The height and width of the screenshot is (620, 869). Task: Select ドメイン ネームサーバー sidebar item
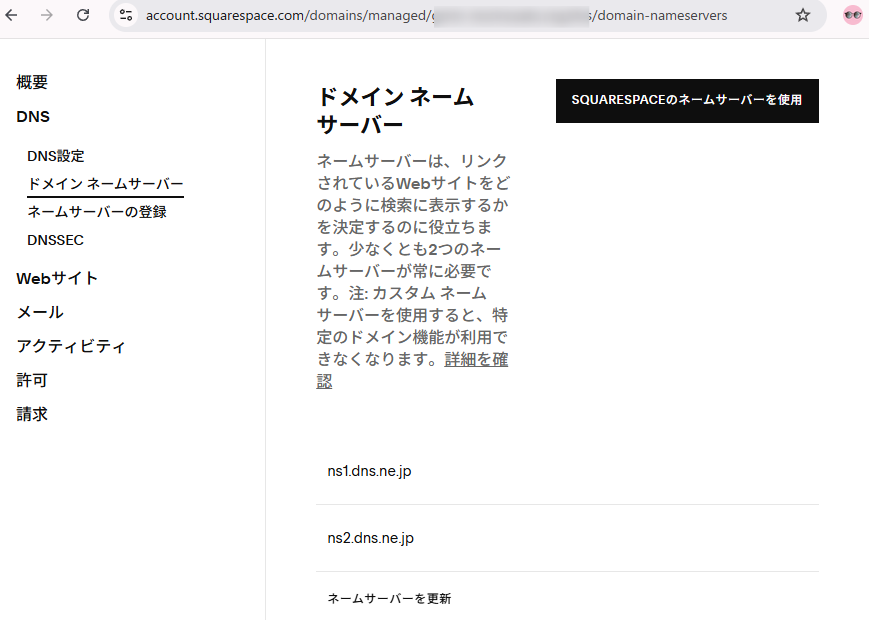tap(105, 184)
